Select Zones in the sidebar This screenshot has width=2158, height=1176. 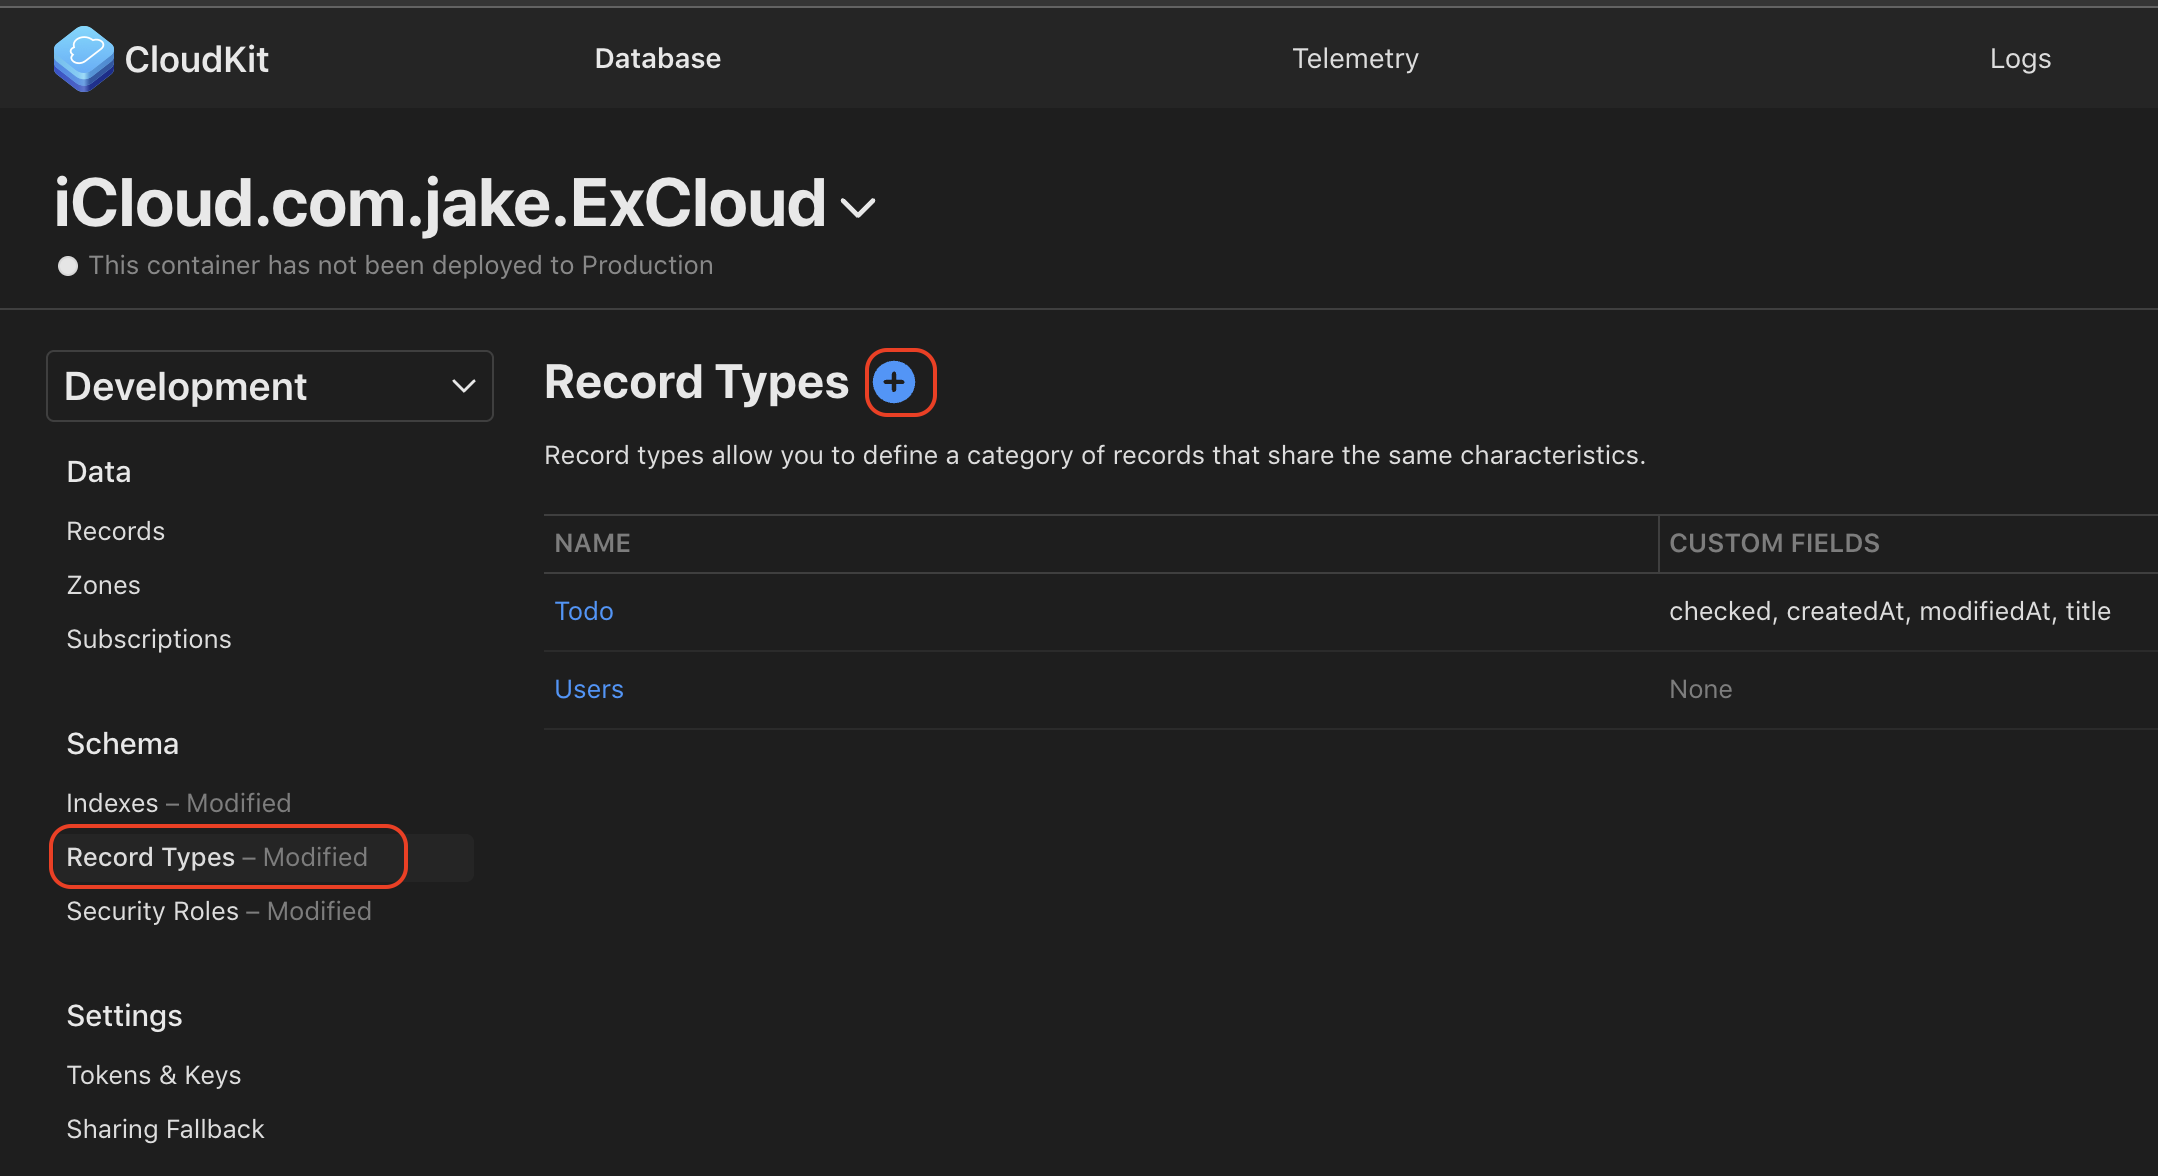coord(103,585)
